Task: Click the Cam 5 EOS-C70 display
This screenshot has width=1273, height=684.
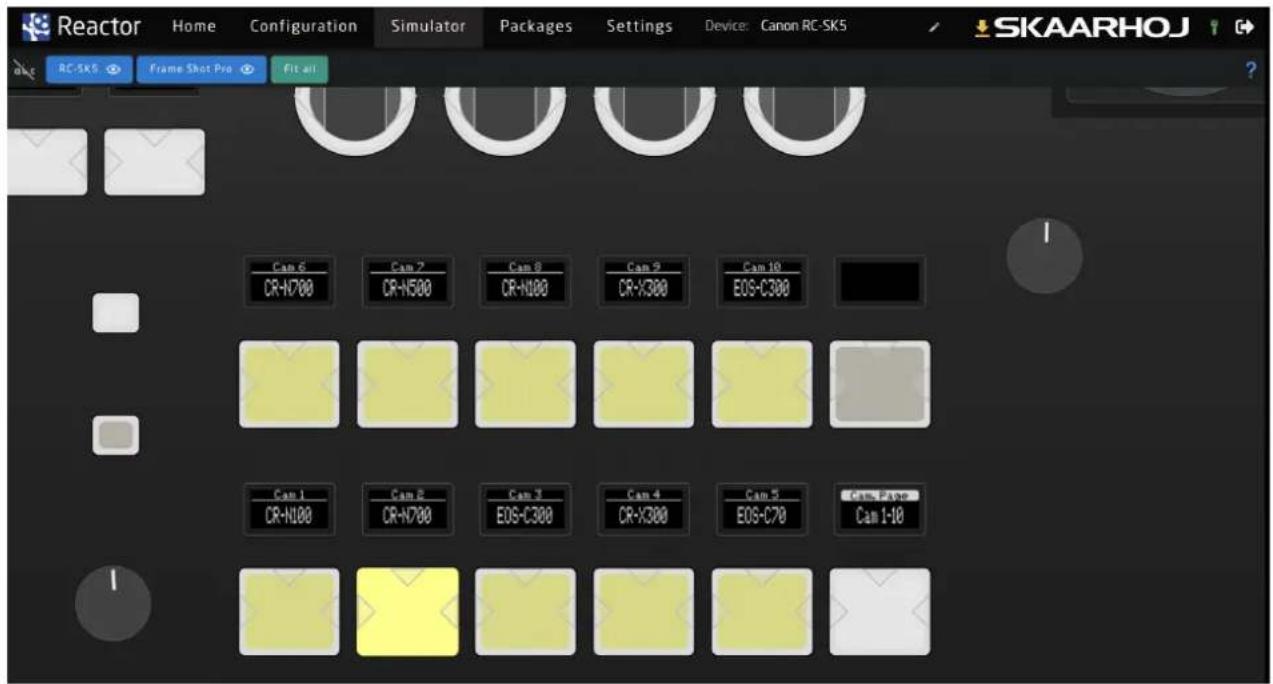Action: tap(762, 509)
